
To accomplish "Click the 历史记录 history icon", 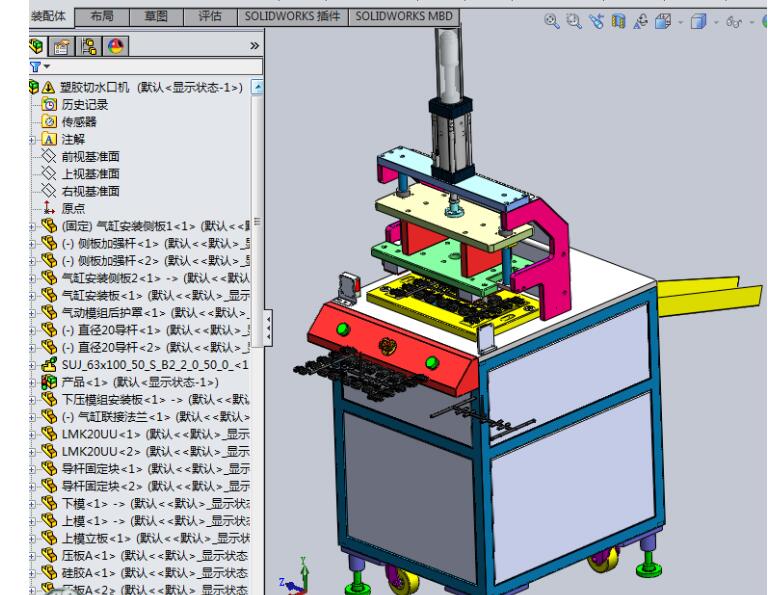I will point(49,104).
